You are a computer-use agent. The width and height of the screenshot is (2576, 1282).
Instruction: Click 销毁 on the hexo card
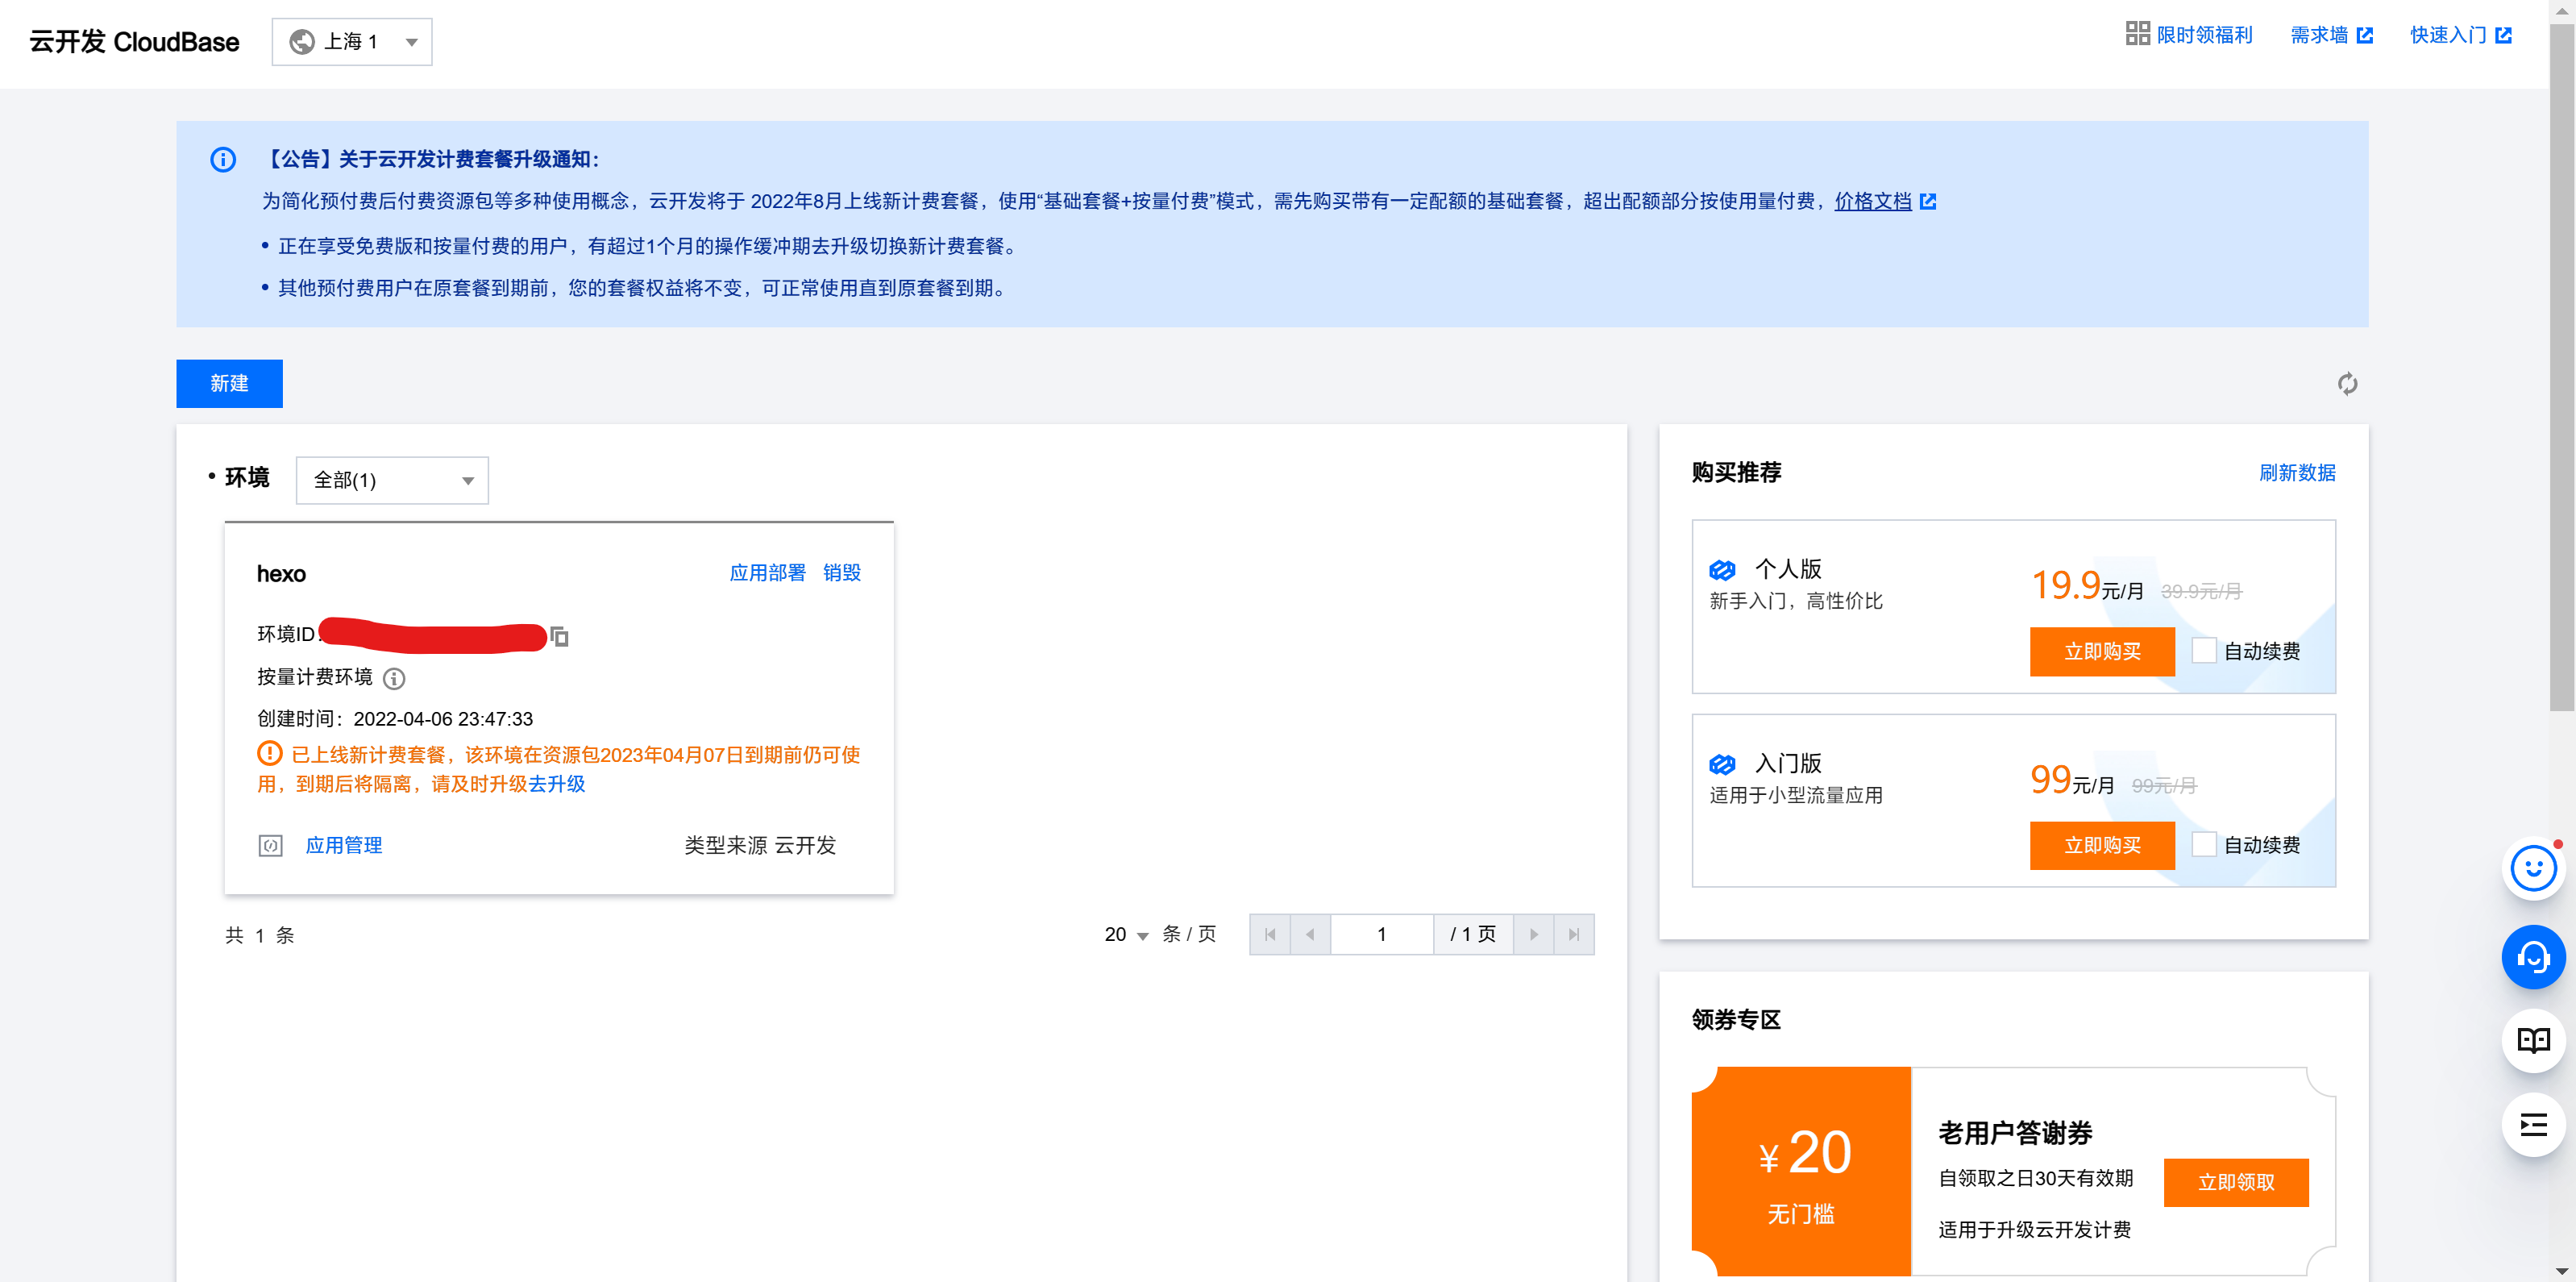[x=841, y=573]
